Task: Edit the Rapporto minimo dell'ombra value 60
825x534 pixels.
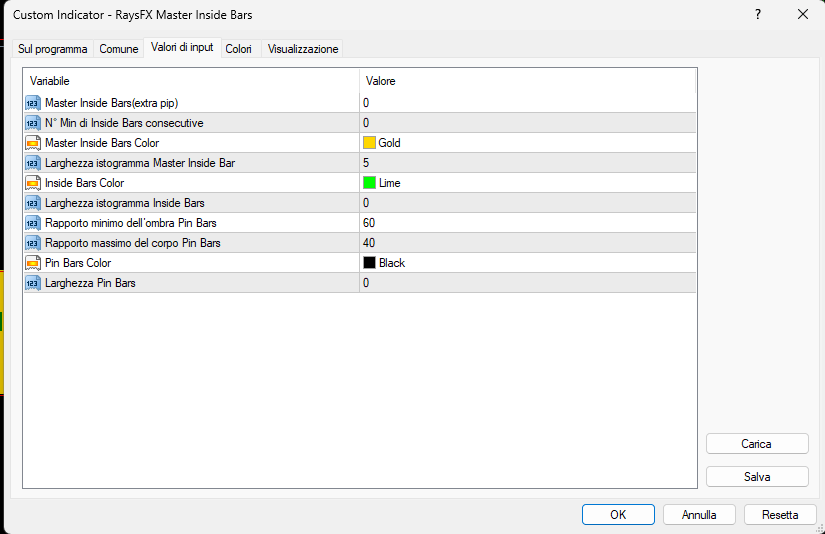Action: pyautogui.click(x=528, y=223)
